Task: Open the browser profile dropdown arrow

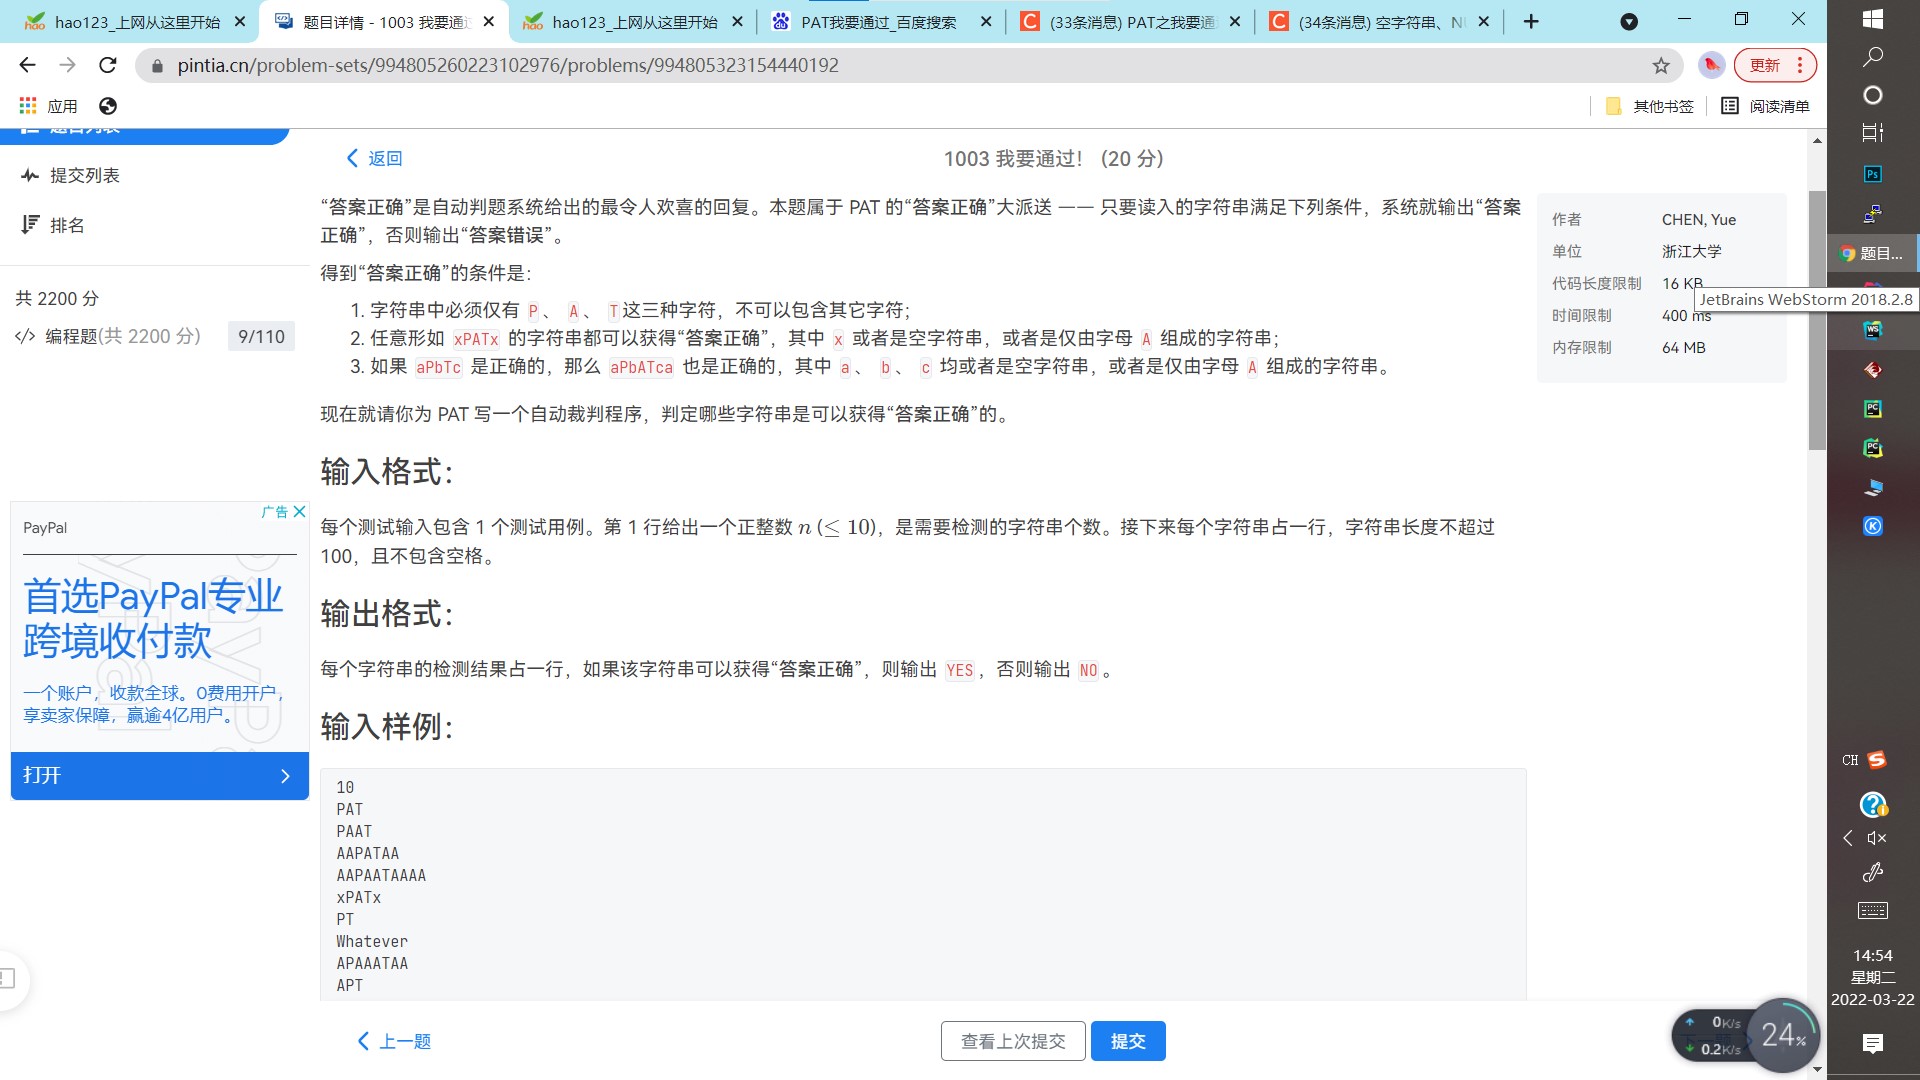Action: coord(1628,20)
